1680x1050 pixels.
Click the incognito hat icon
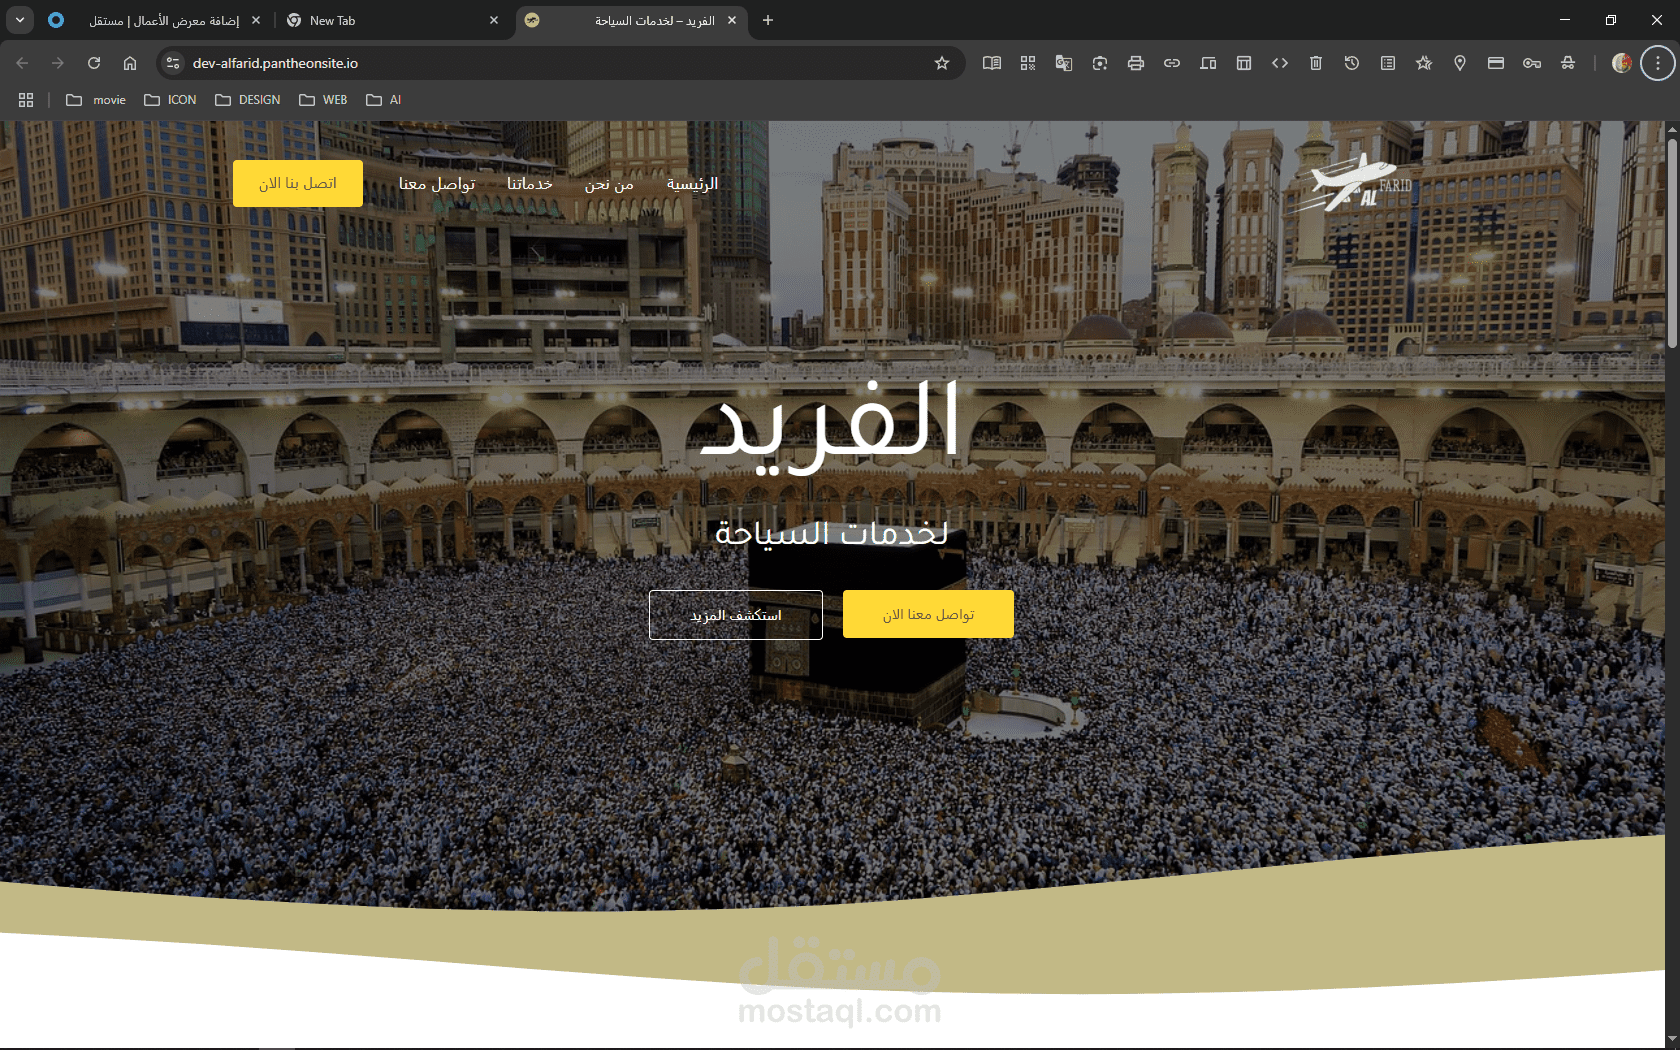point(1567,63)
